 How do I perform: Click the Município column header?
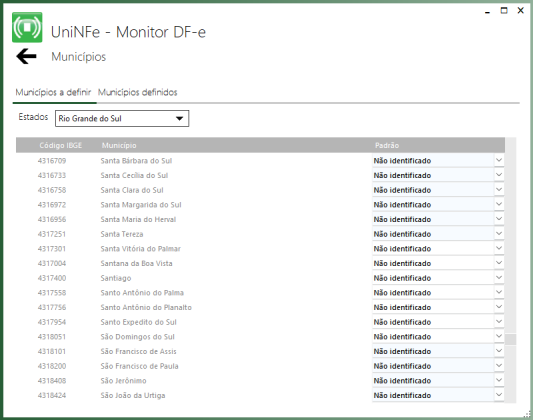click(x=119, y=145)
